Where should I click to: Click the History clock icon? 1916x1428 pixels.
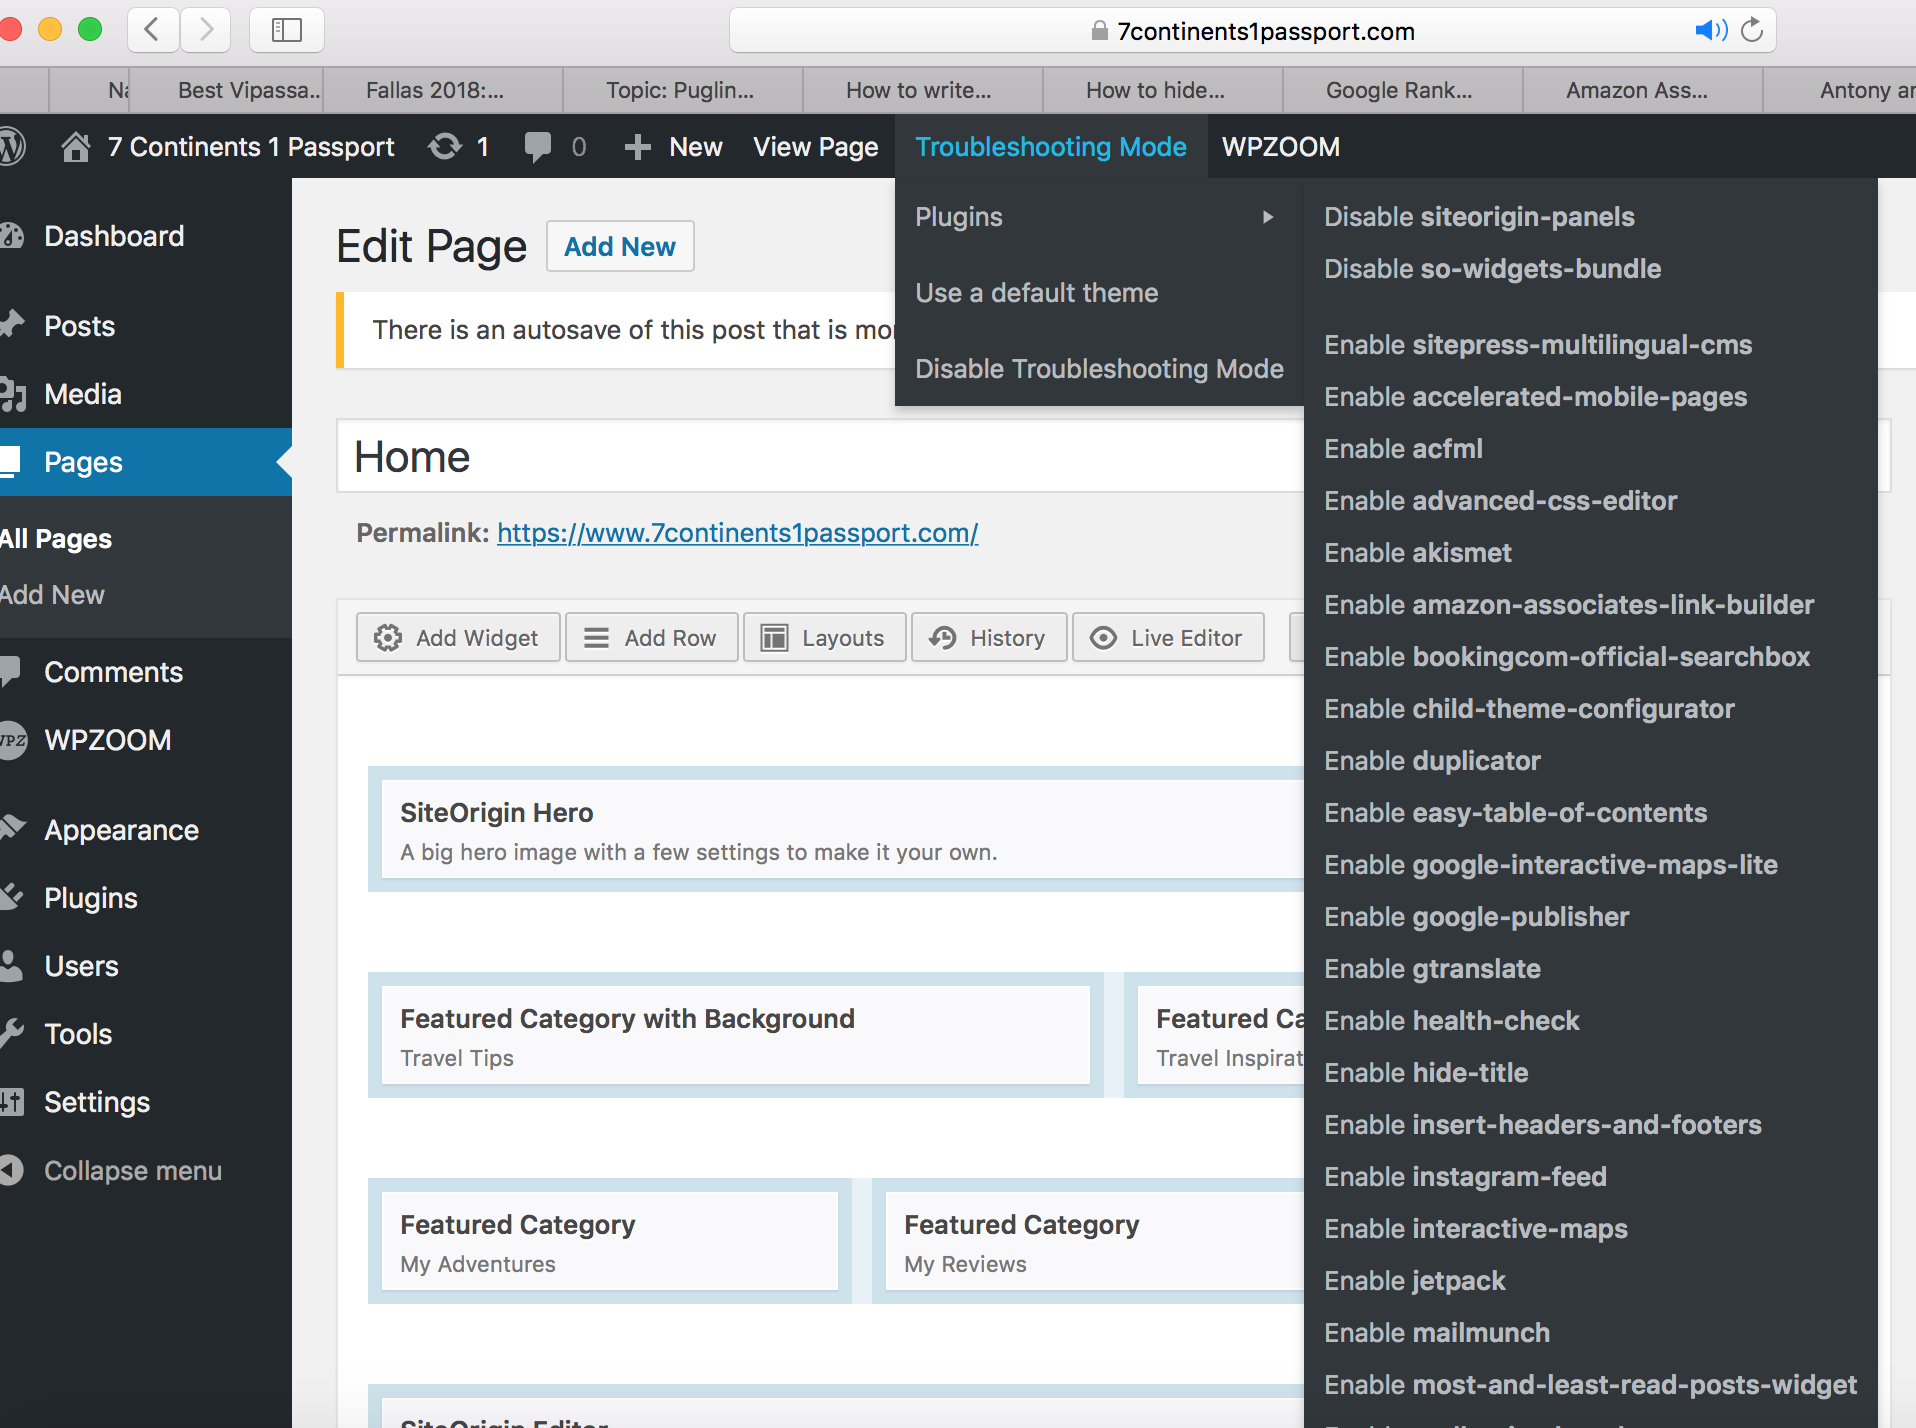click(942, 638)
